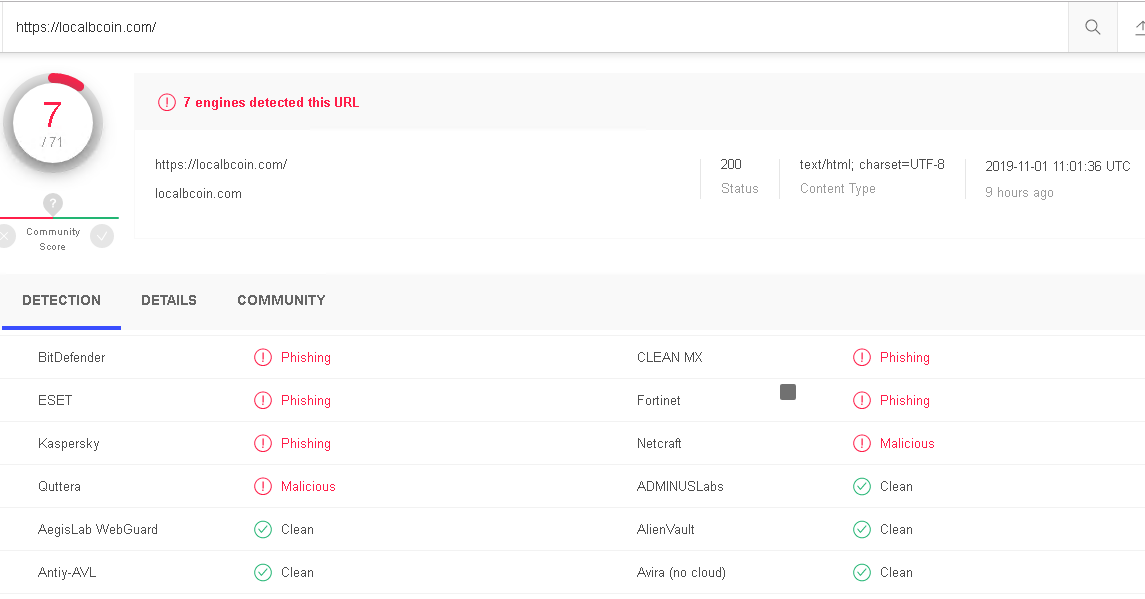This screenshot has width=1145, height=599.
Task: Select the Kaspersky engine name
Action: click(x=69, y=443)
